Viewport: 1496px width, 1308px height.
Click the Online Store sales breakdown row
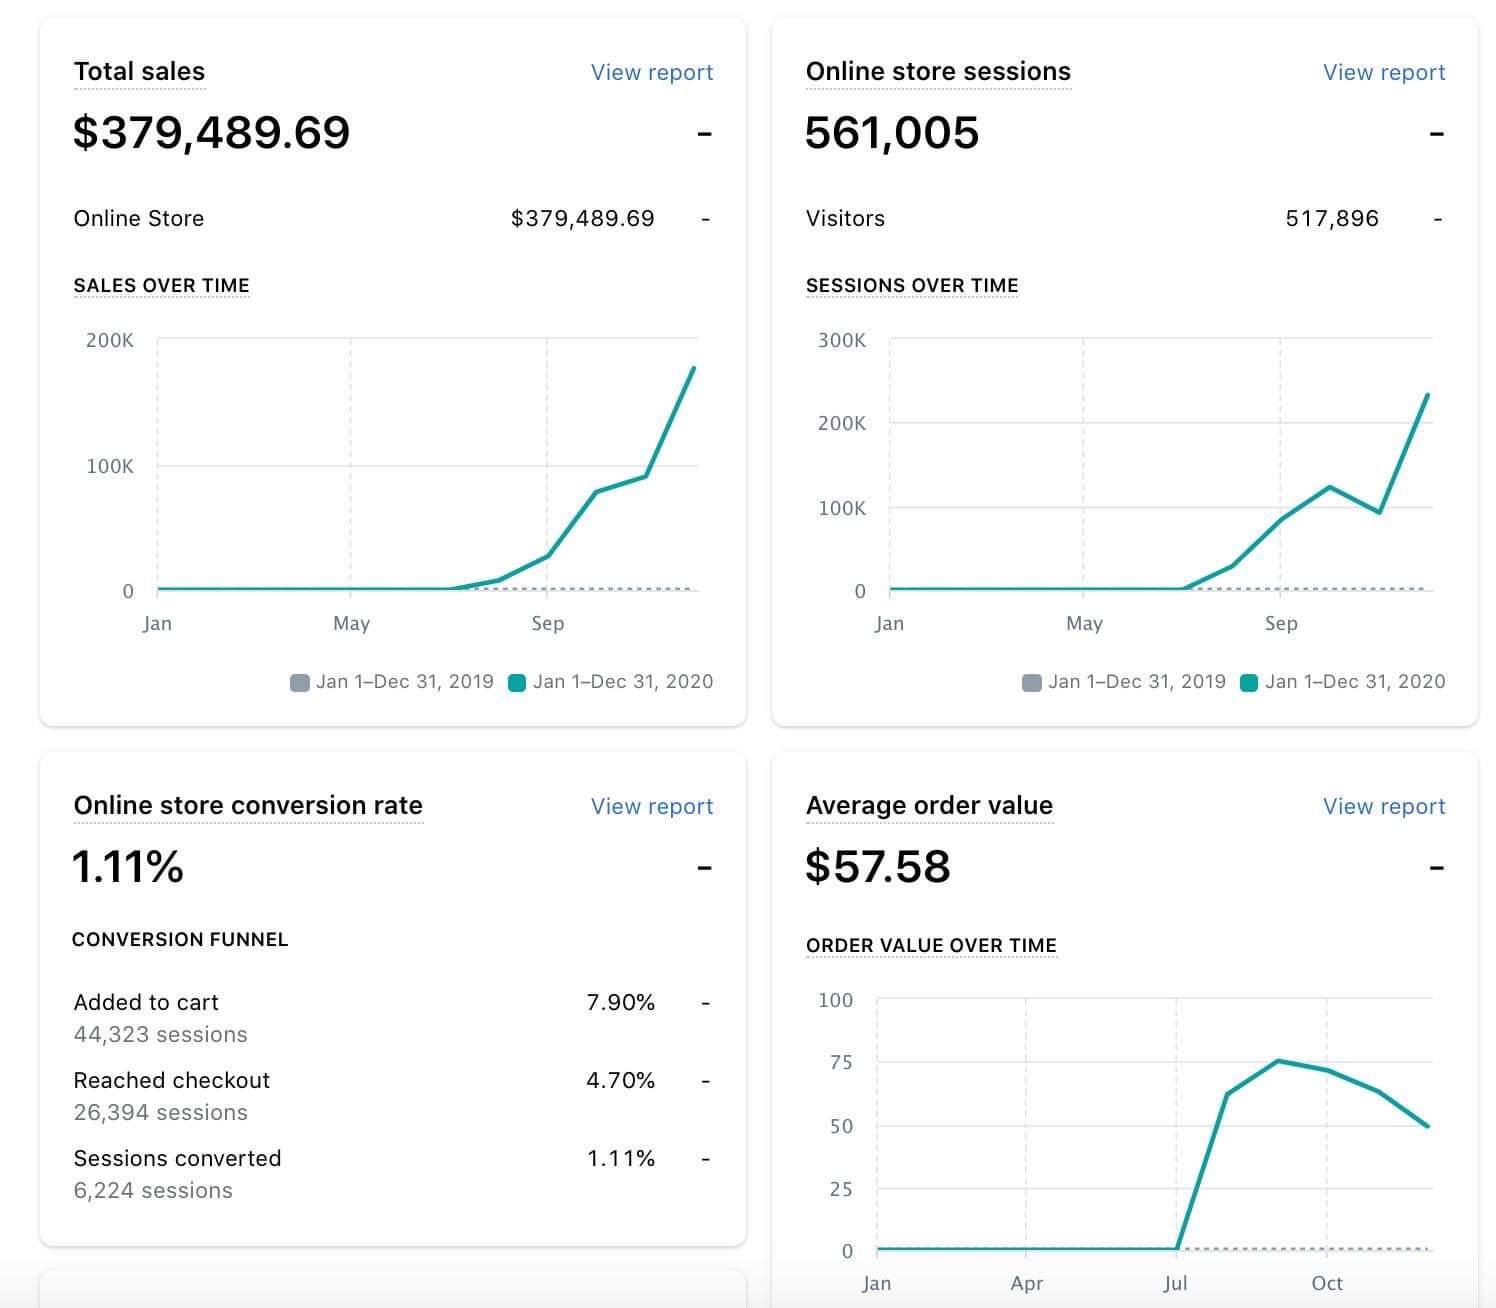[x=139, y=219]
